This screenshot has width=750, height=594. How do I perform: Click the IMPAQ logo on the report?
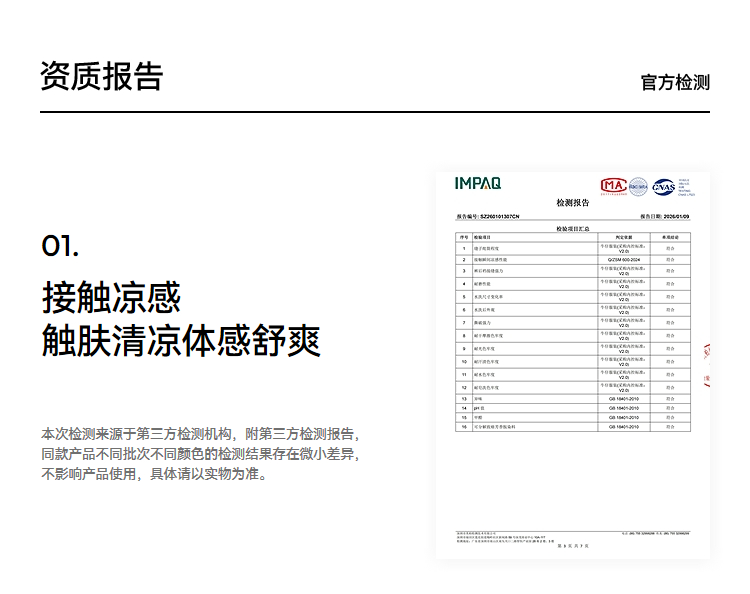(477, 183)
